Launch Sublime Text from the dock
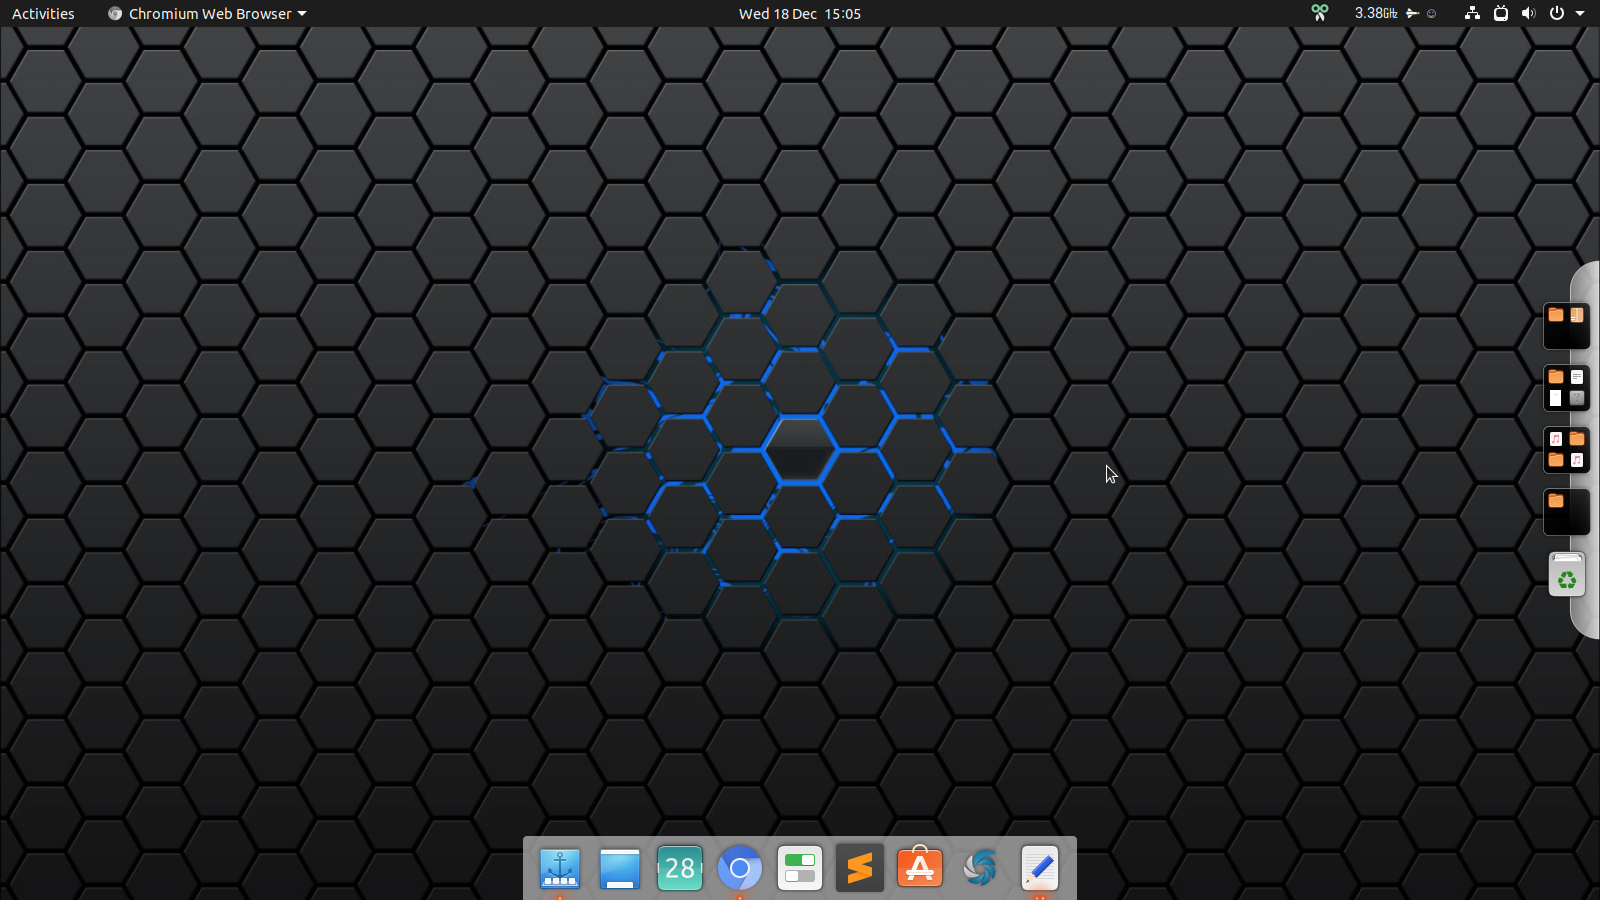The width and height of the screenshot is (1600, 900). pyautogui.click(x=860, y=868)
